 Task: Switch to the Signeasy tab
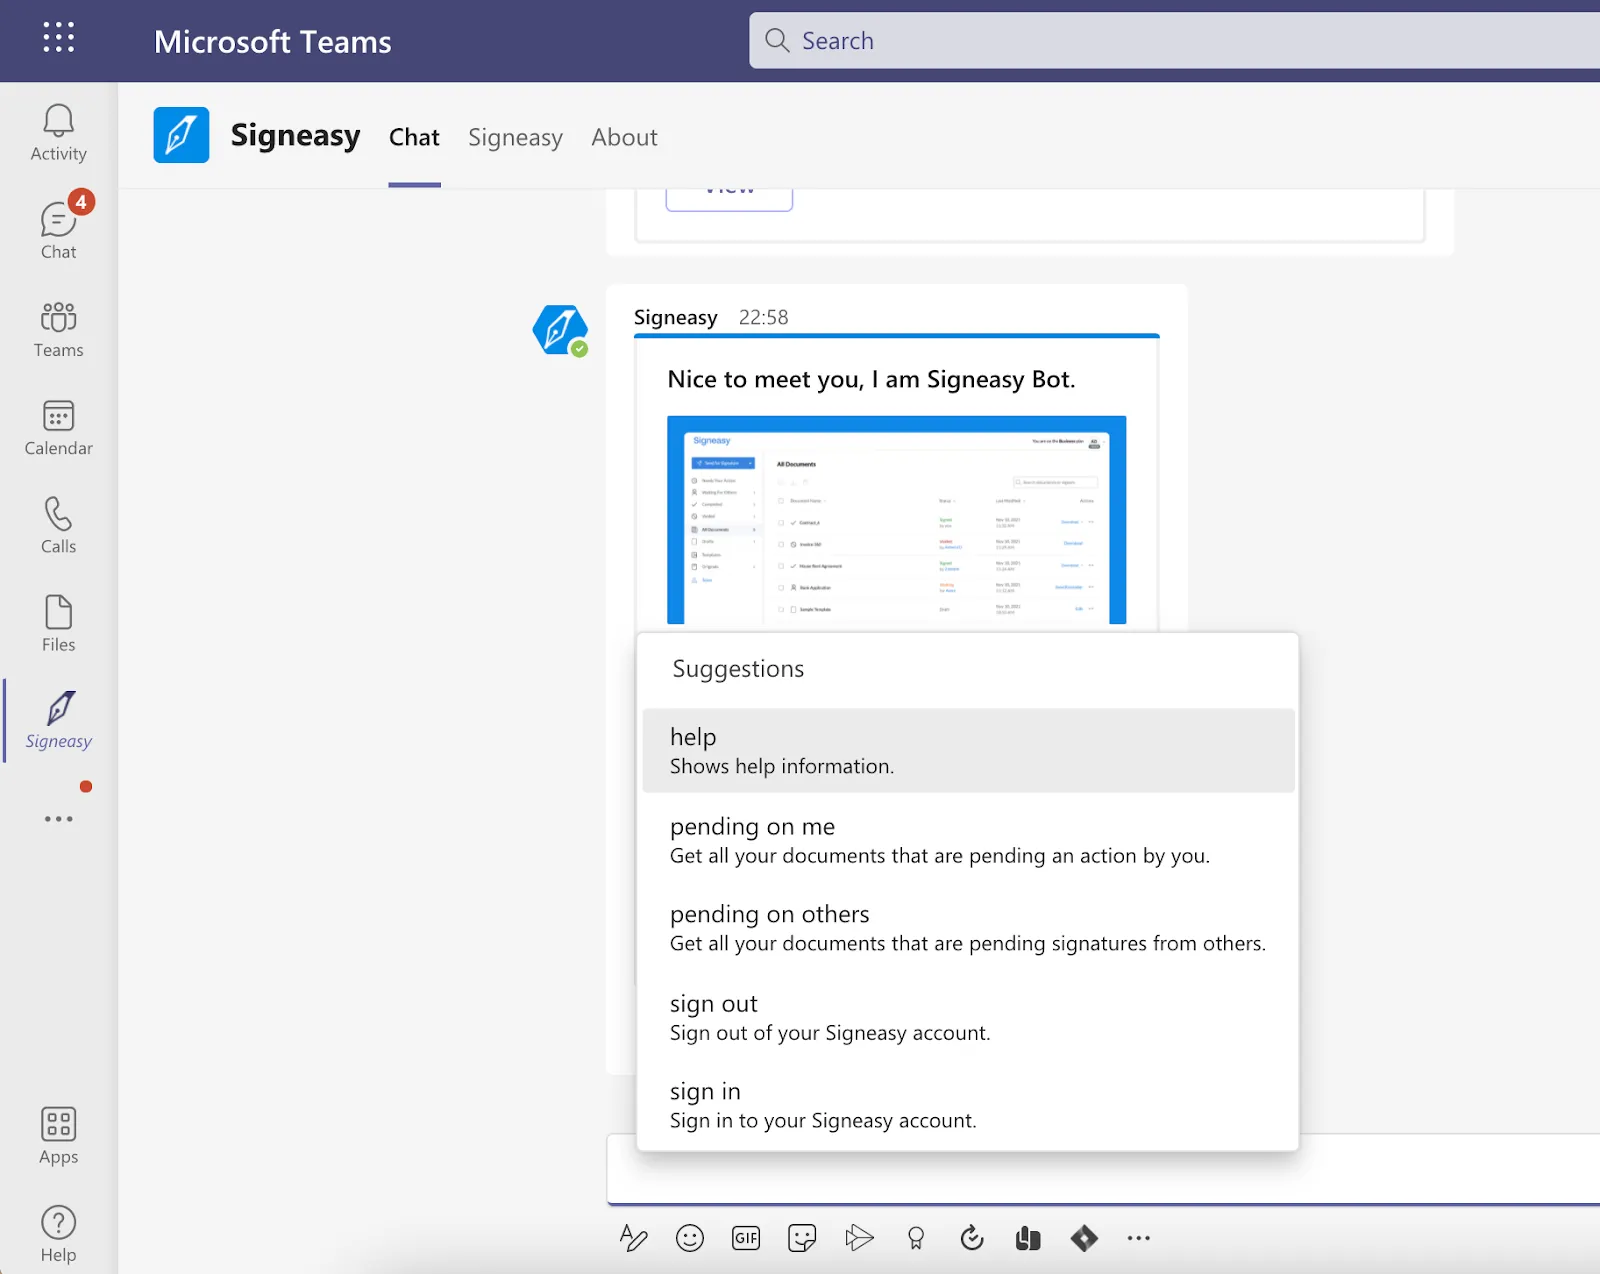tap(515, 138)
